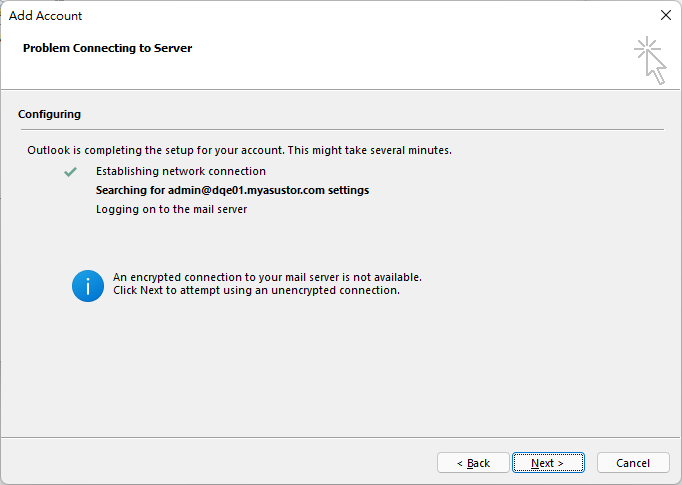Image resolution: width=682 pixels, height=485 pixels.
Task: Close the Add Account dialog
Action: 665,15
